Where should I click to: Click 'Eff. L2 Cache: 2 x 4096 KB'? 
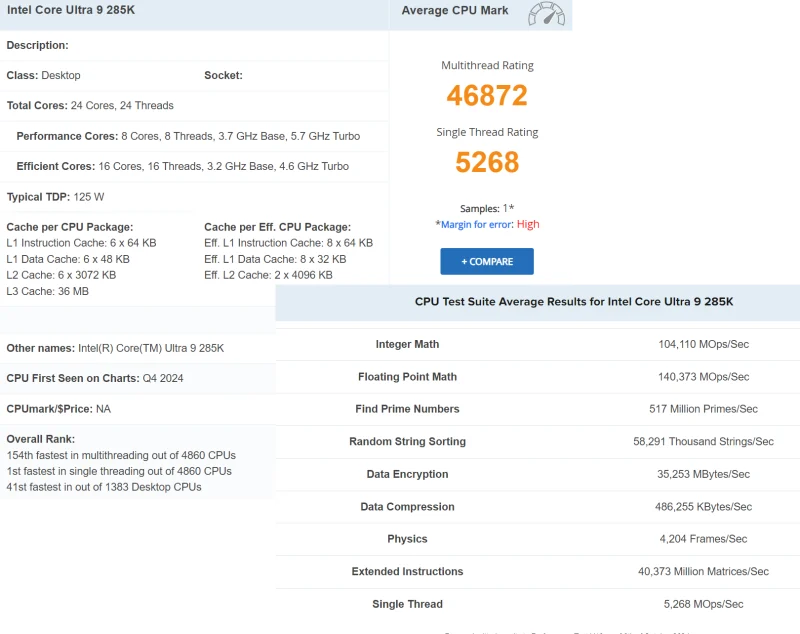click(x=268, y=275)
